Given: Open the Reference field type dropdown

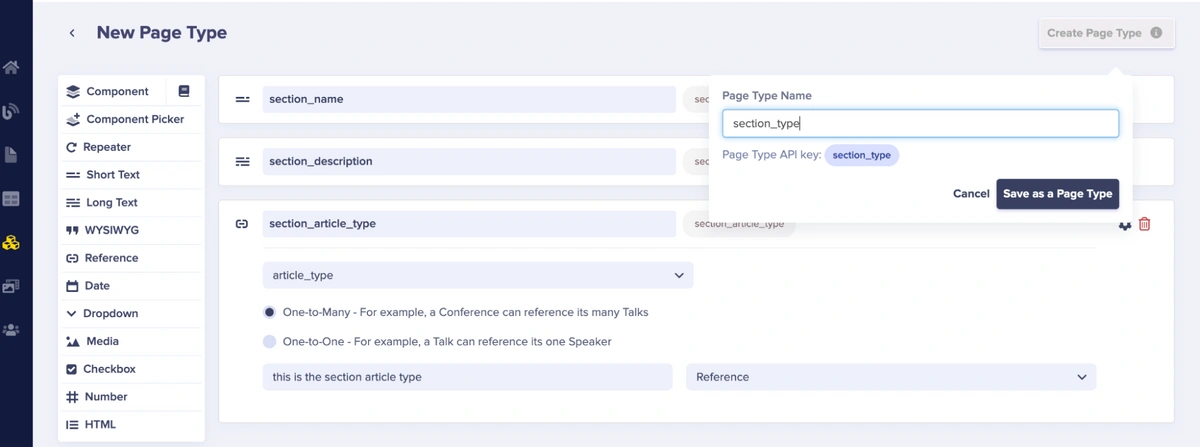Looking at the screenshot, I should pyautogui.click(x=890, y=377).
